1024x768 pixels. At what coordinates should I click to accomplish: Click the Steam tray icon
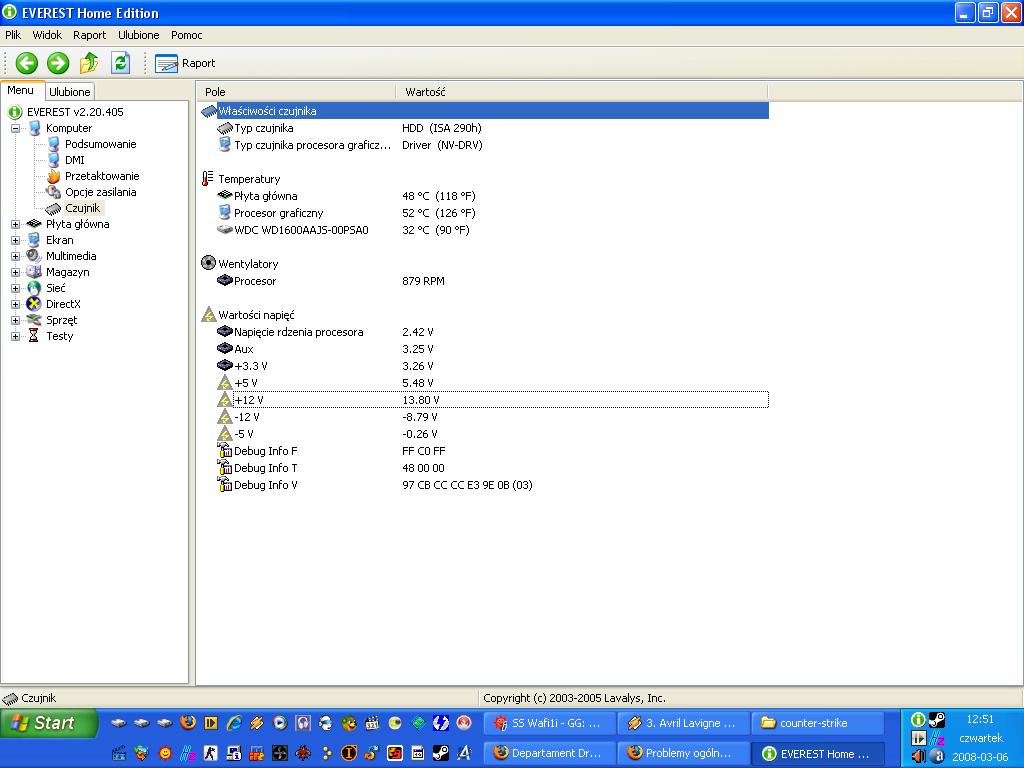(x=936, y=720)
